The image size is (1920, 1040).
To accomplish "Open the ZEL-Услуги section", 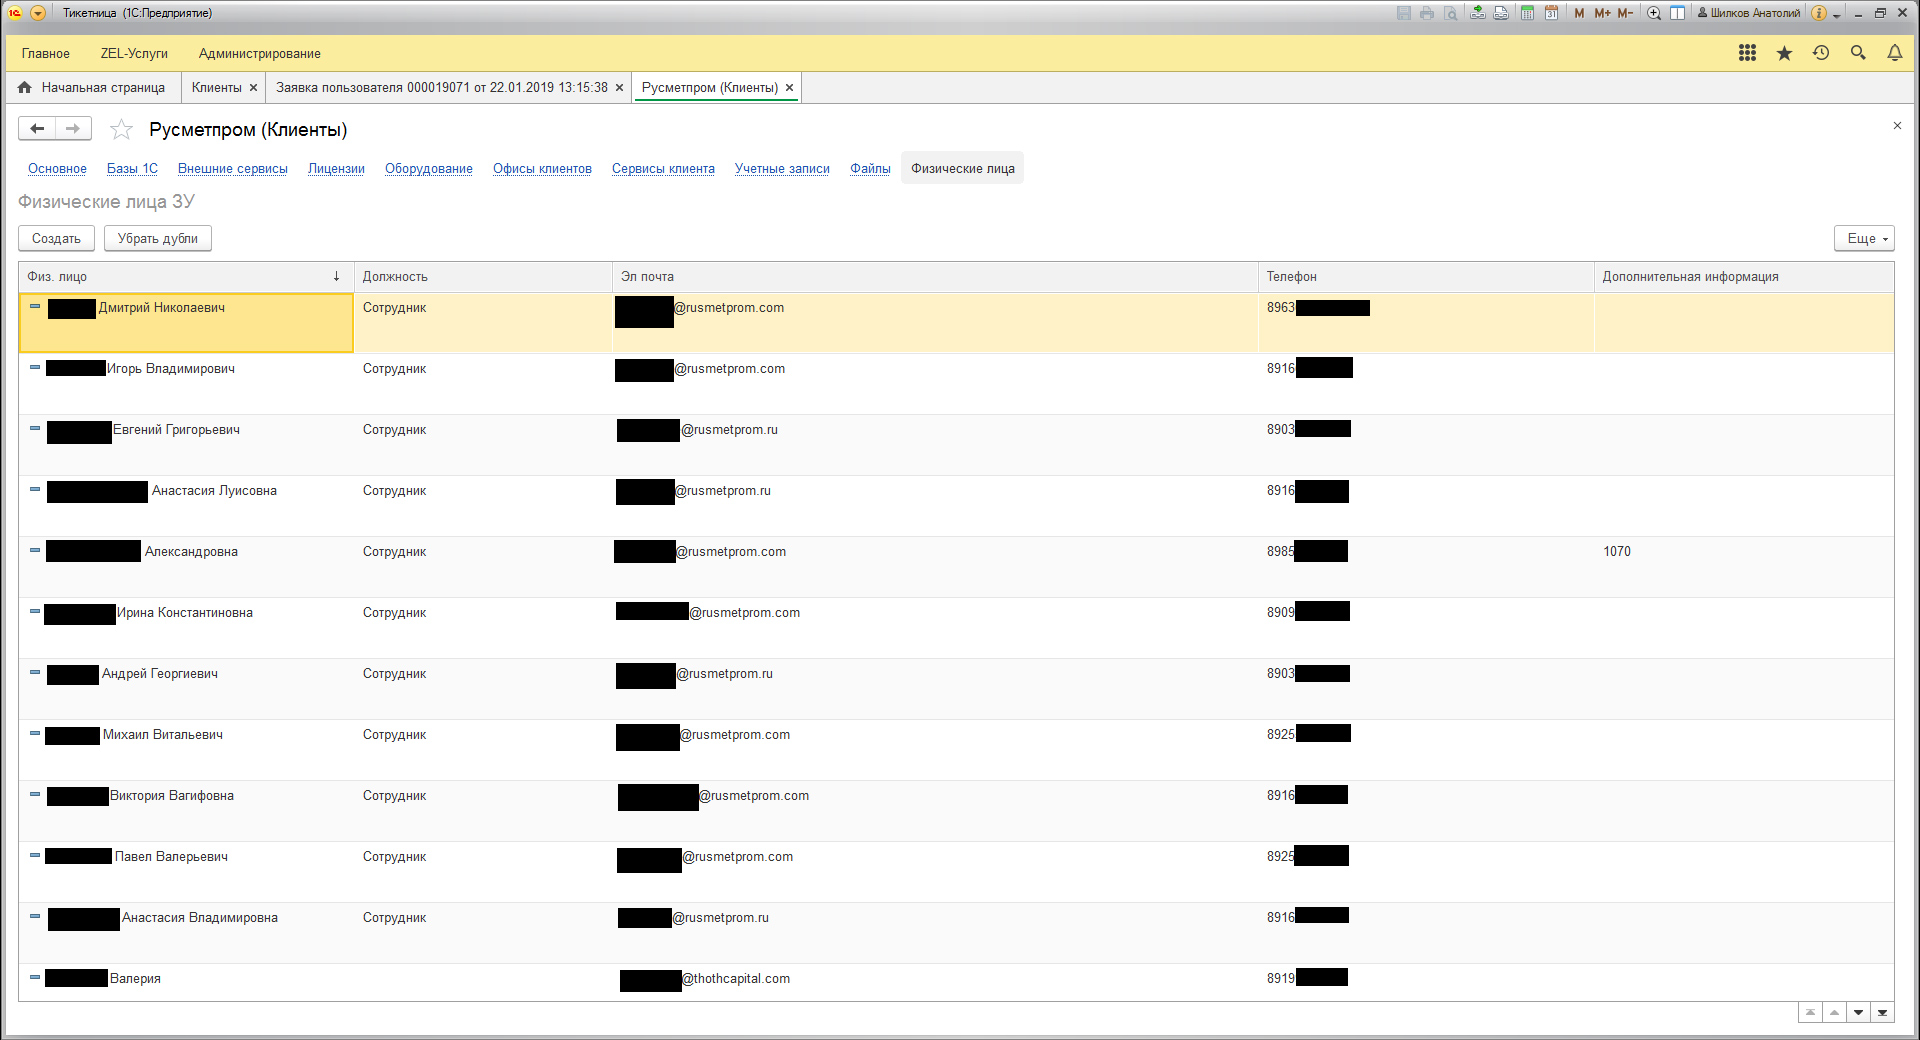I will pos(134,54).
